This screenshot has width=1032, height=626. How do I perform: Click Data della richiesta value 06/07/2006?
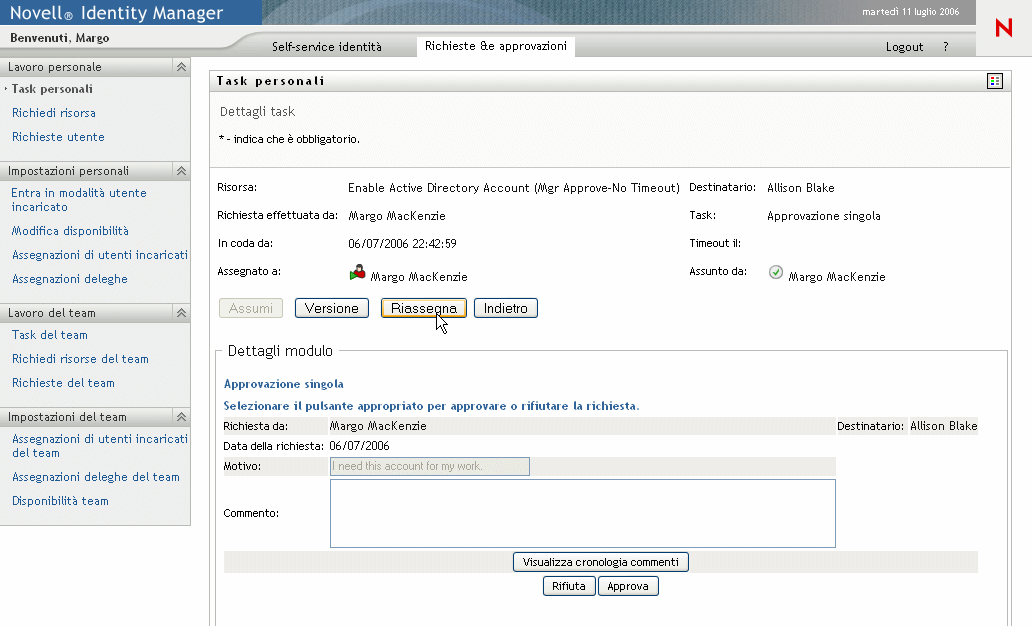(x=359, y=446)
